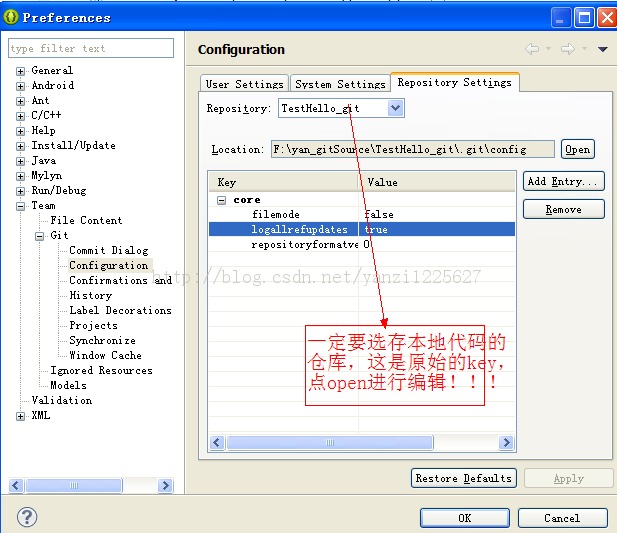Expand the Android tree node

20,86
